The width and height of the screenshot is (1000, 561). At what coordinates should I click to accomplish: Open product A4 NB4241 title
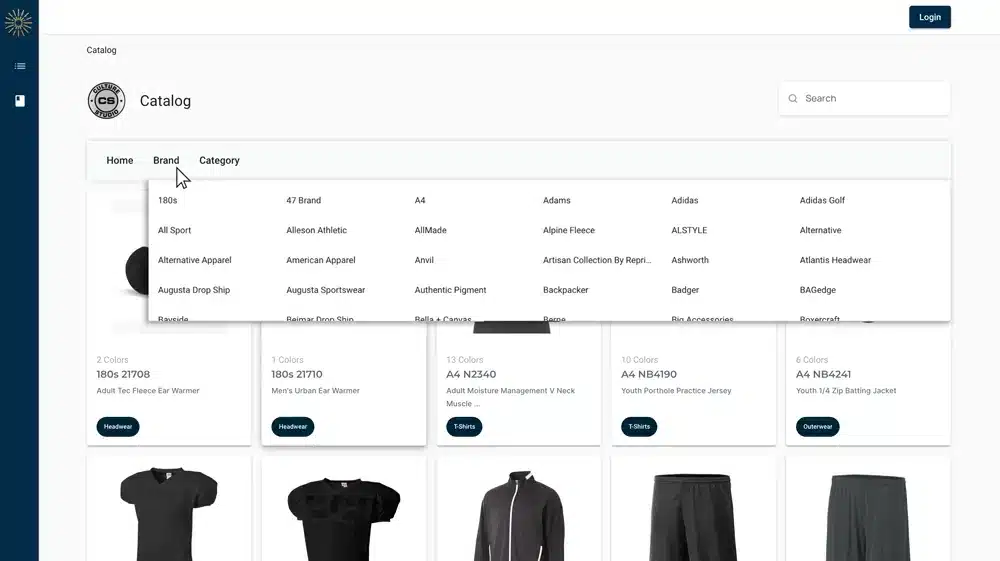point(823,374)
